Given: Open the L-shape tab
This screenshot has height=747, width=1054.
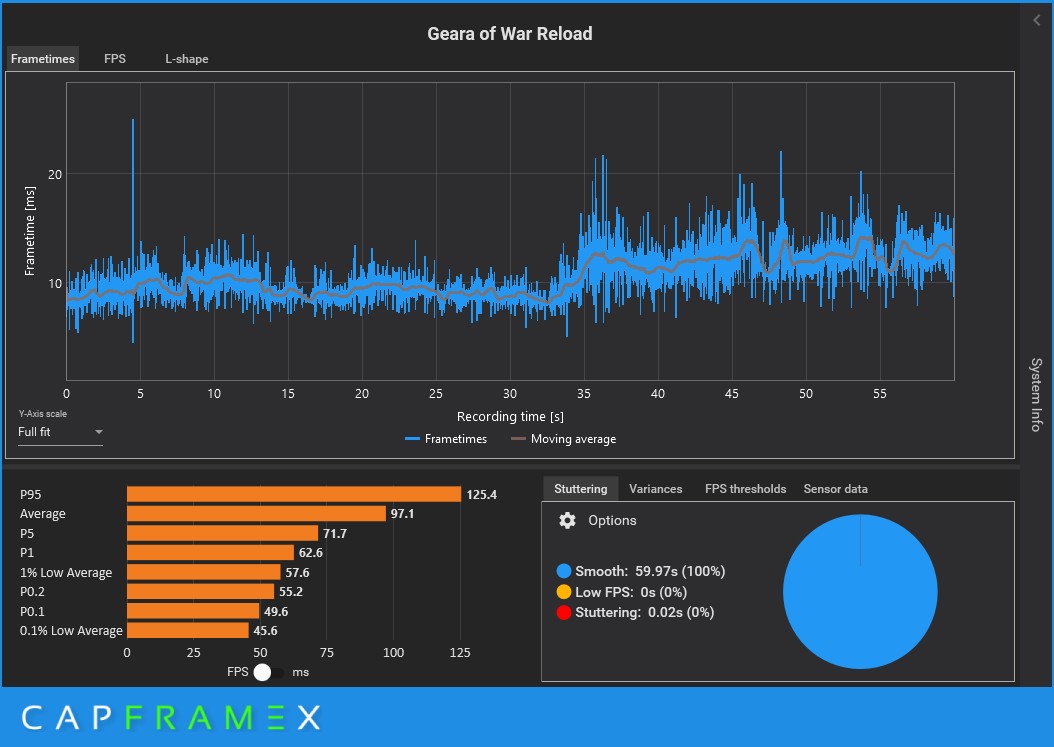Looking at the screenshot, I should [187, 58].
